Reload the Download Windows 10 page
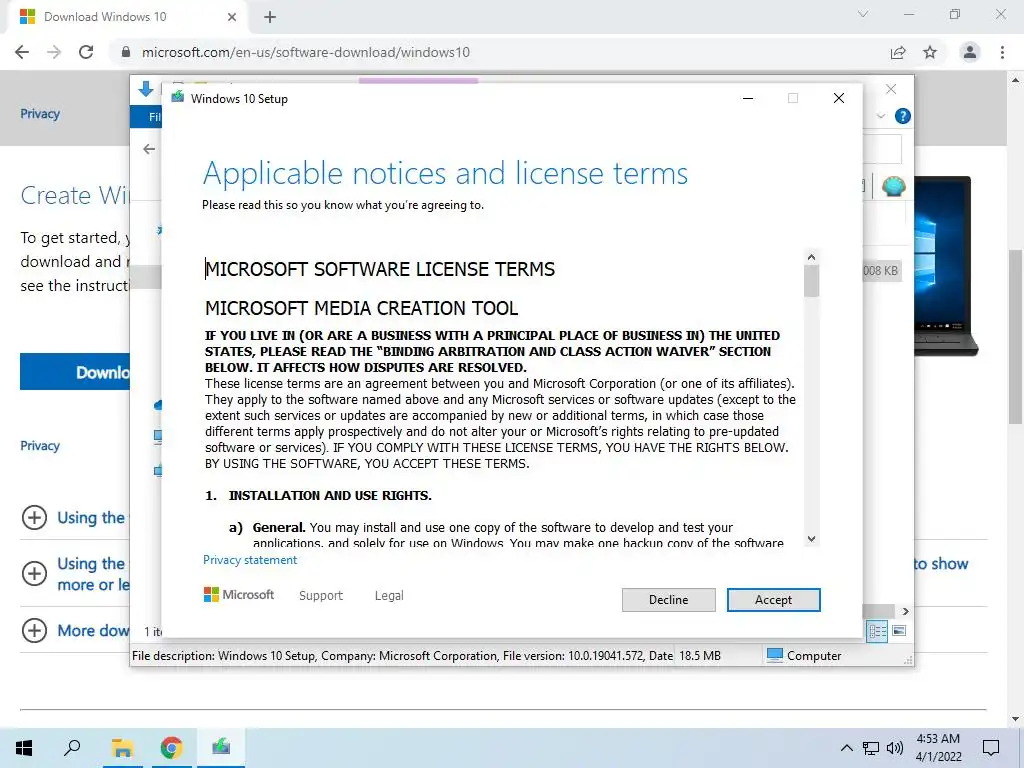 point(86,52)
